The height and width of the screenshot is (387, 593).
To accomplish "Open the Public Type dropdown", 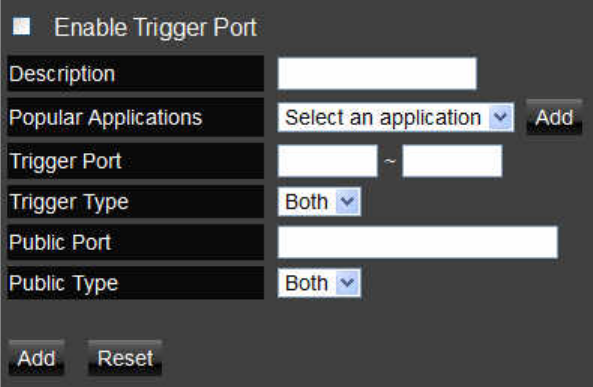I will 319,283.
